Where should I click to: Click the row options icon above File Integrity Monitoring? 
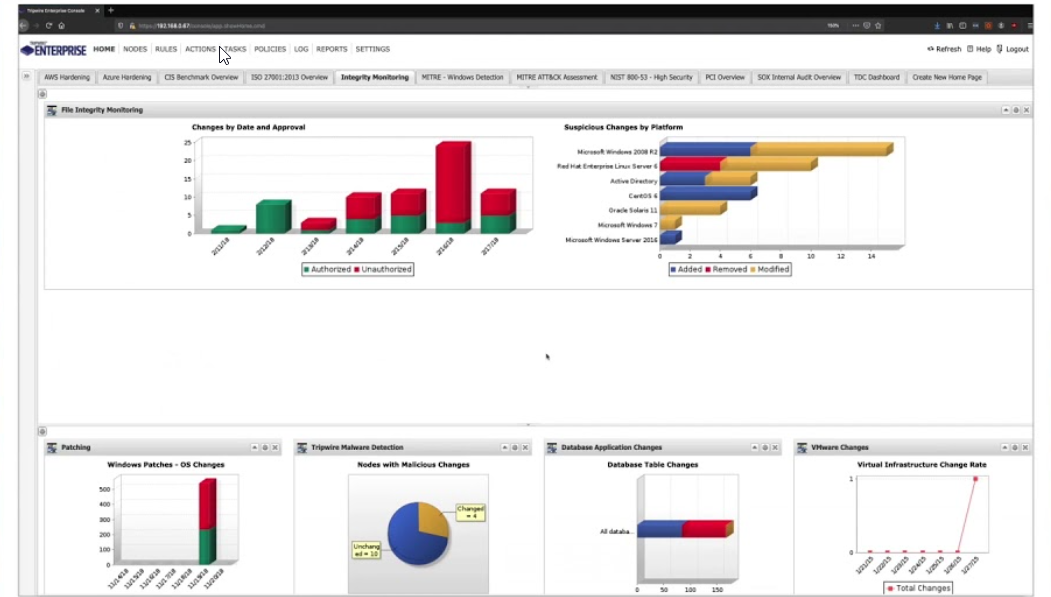click(42, 94)
